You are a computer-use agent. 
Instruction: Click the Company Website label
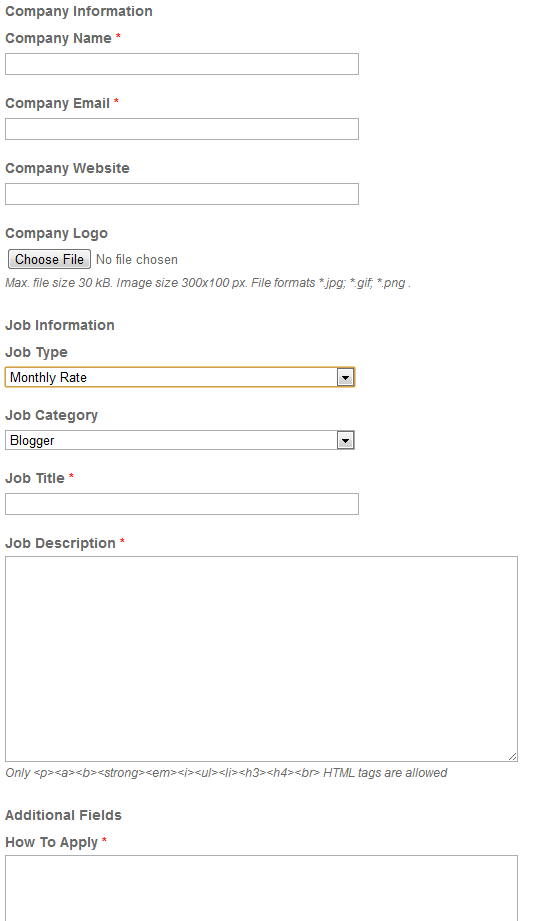68,168
